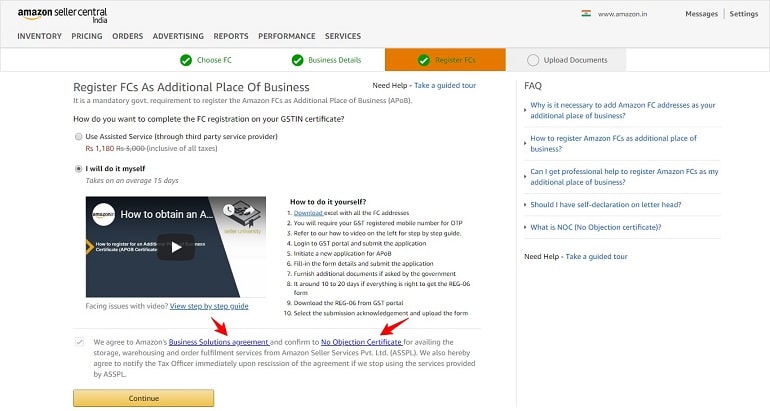Toggle the Business Solutions agreement checkbox
770x411 pixels.
[x=80, y=342]
